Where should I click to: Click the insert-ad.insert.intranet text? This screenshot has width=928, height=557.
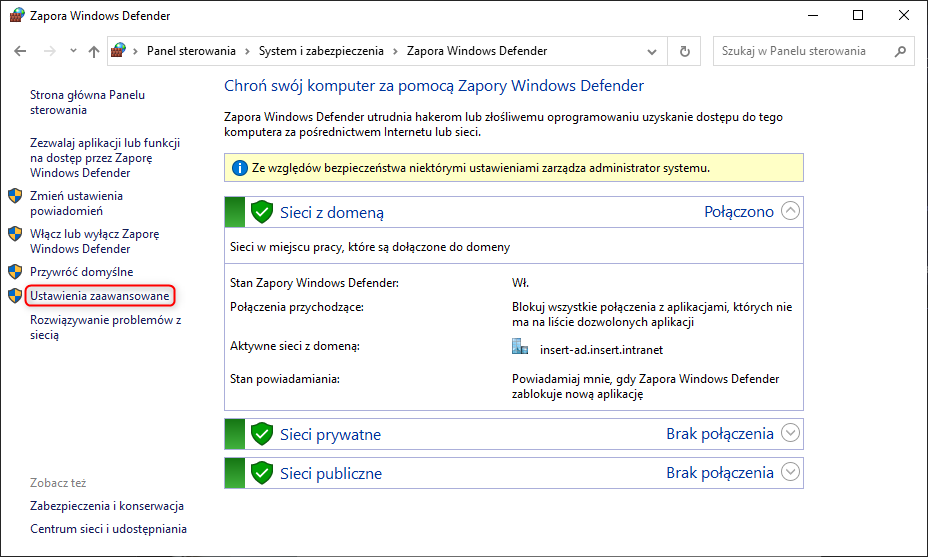pos(601,350)
